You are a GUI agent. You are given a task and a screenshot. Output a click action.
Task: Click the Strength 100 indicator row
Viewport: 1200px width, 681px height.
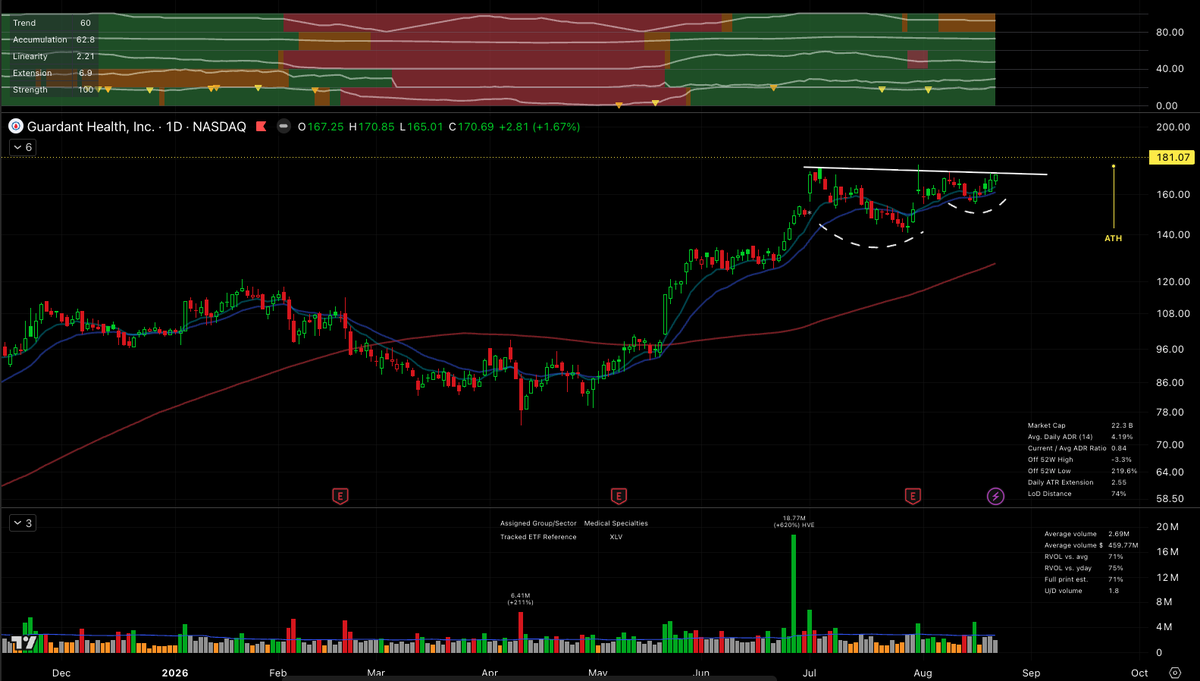click(x=53, y=90)
